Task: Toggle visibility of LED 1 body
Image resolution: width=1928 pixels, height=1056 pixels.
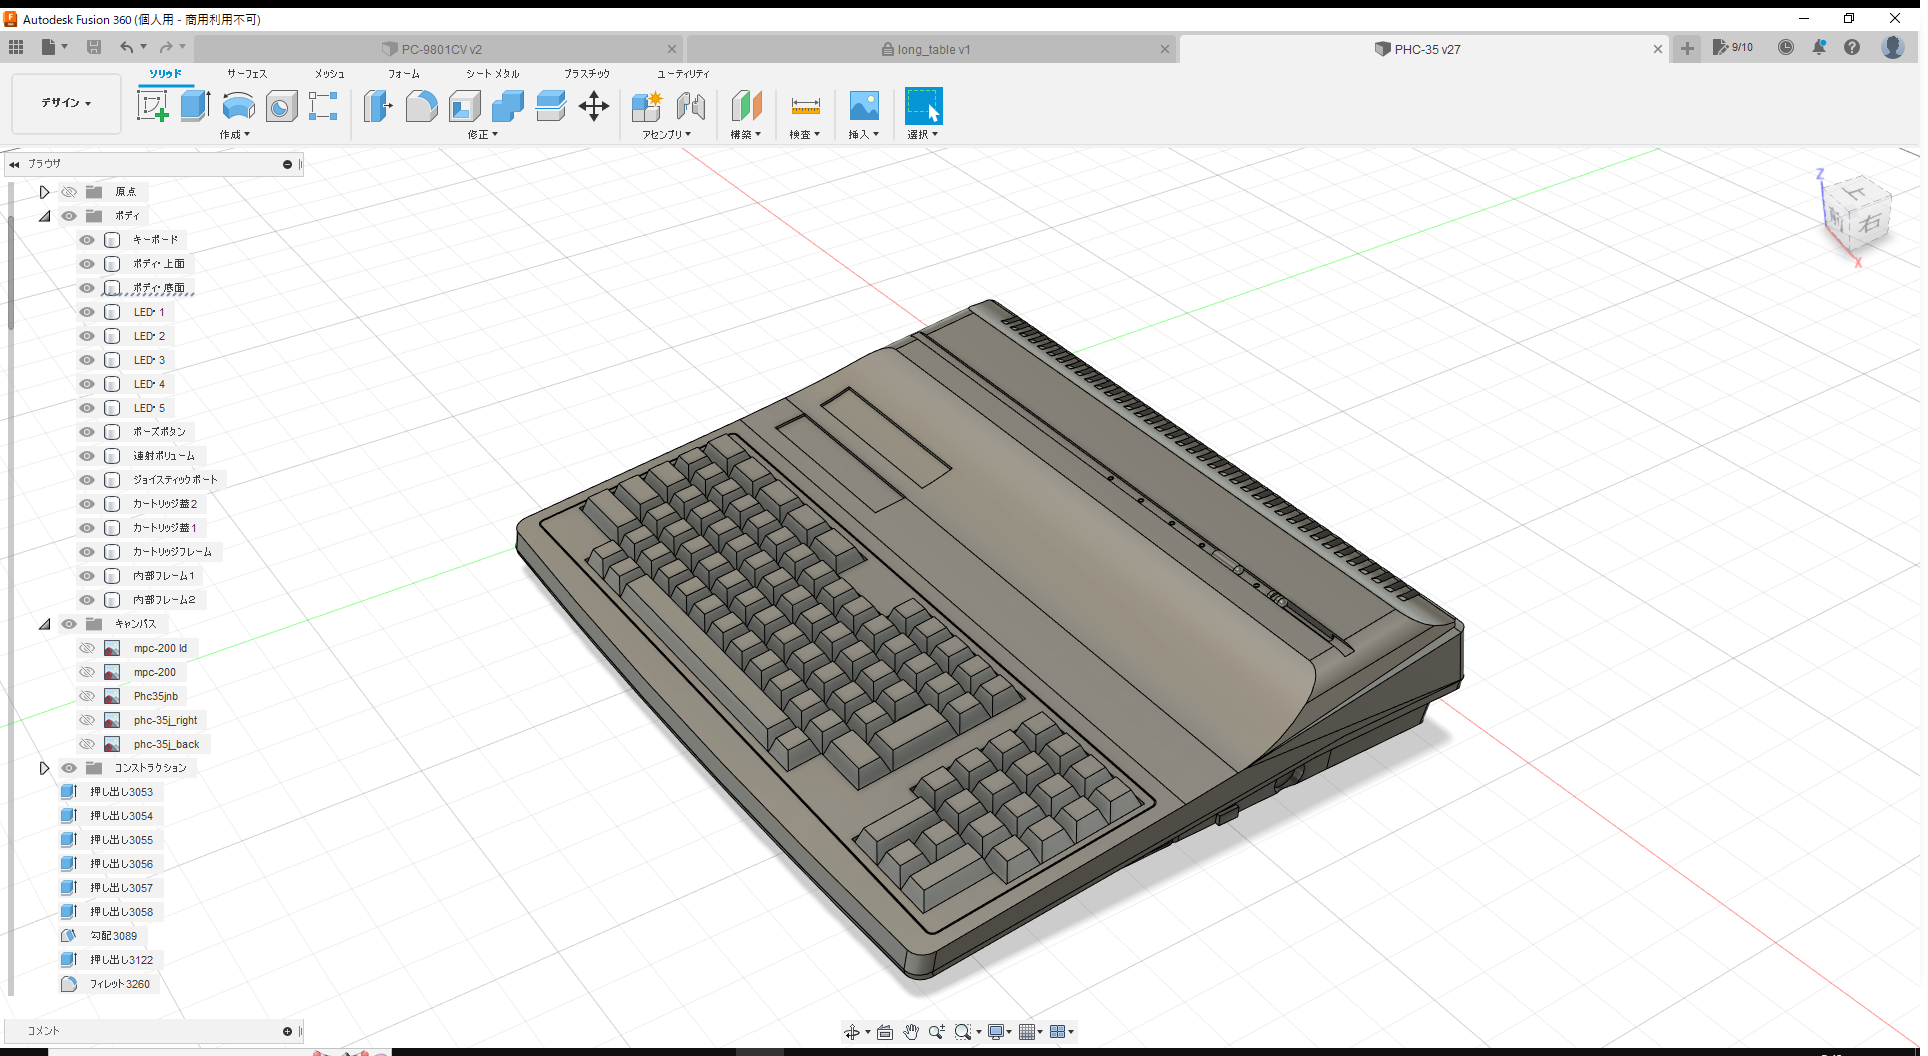Action: point(86,311)
